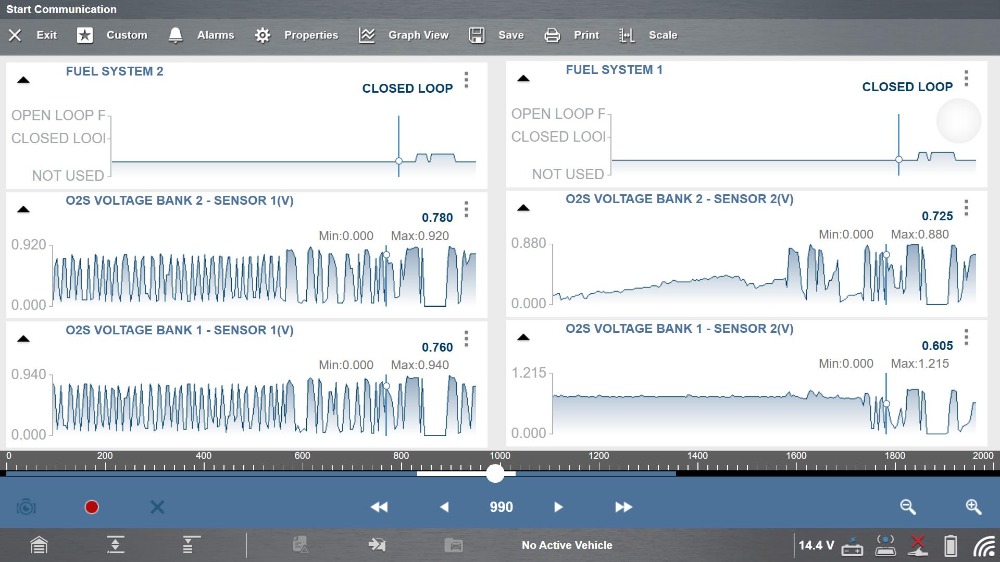The image size is (1000, 562).
Task: Click the zoom in magnifier icon
Action: (x=973, y=507)
